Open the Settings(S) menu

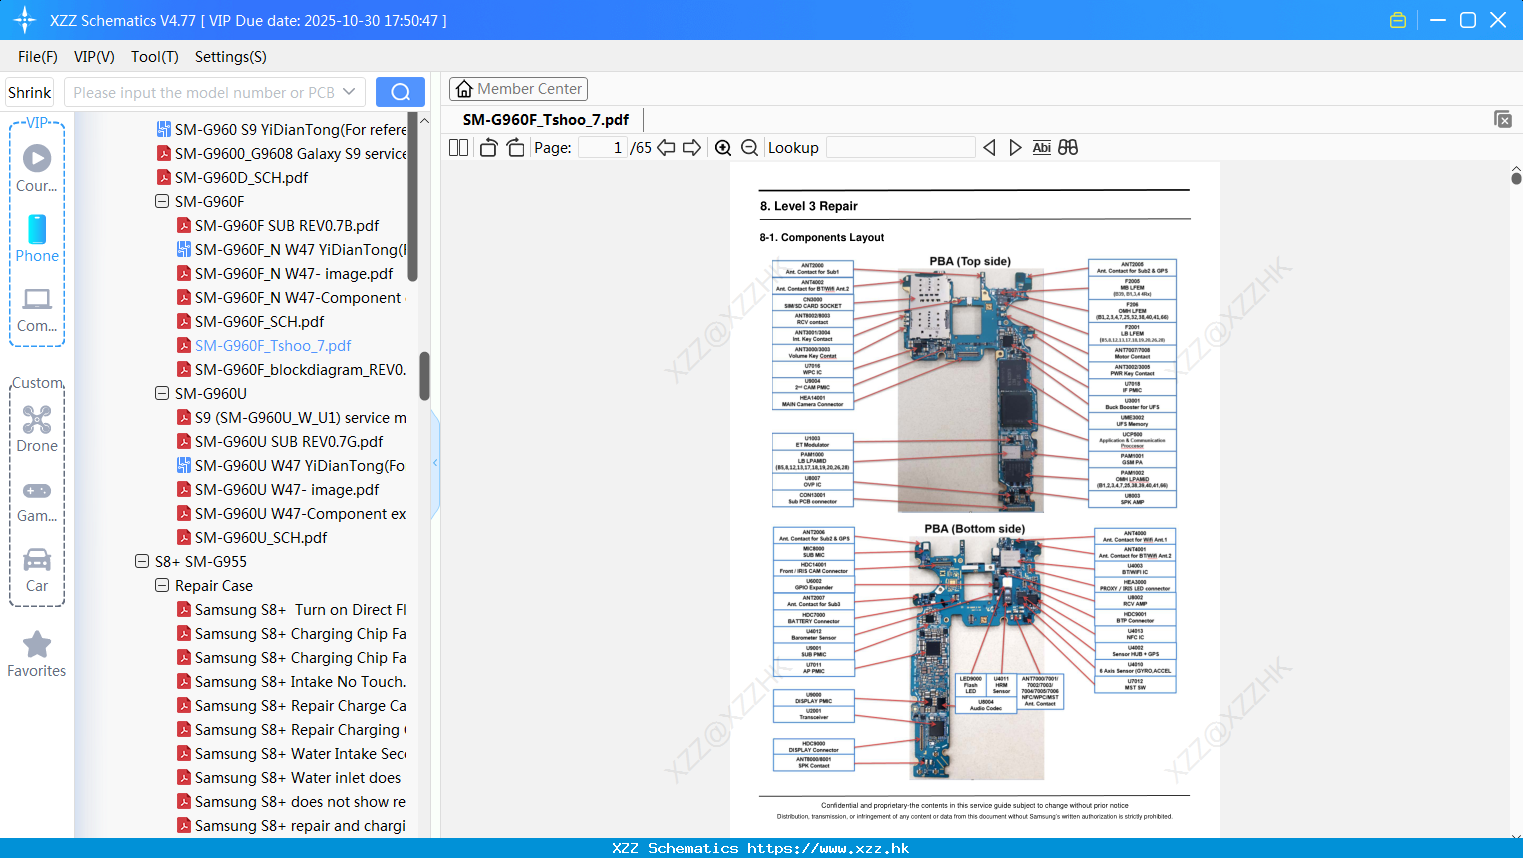point(231,56)
